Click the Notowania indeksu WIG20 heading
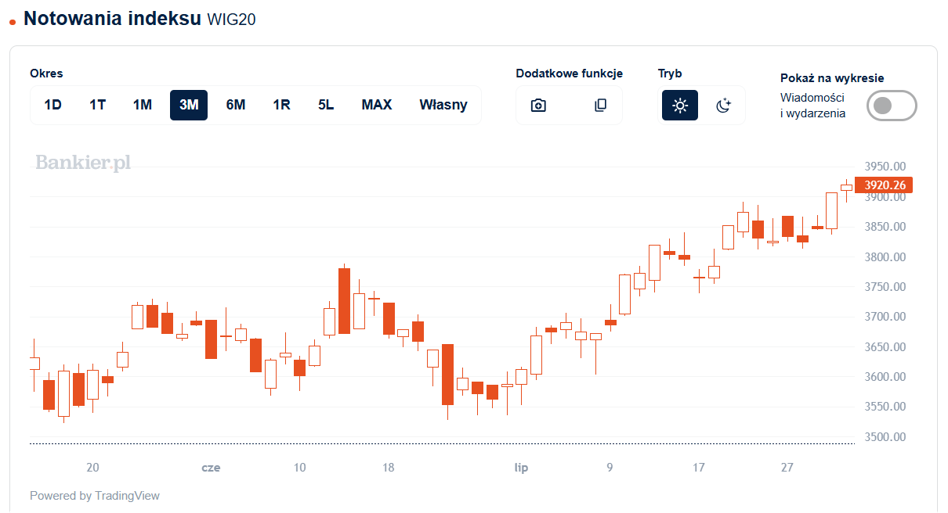 [x=140, y=19]
